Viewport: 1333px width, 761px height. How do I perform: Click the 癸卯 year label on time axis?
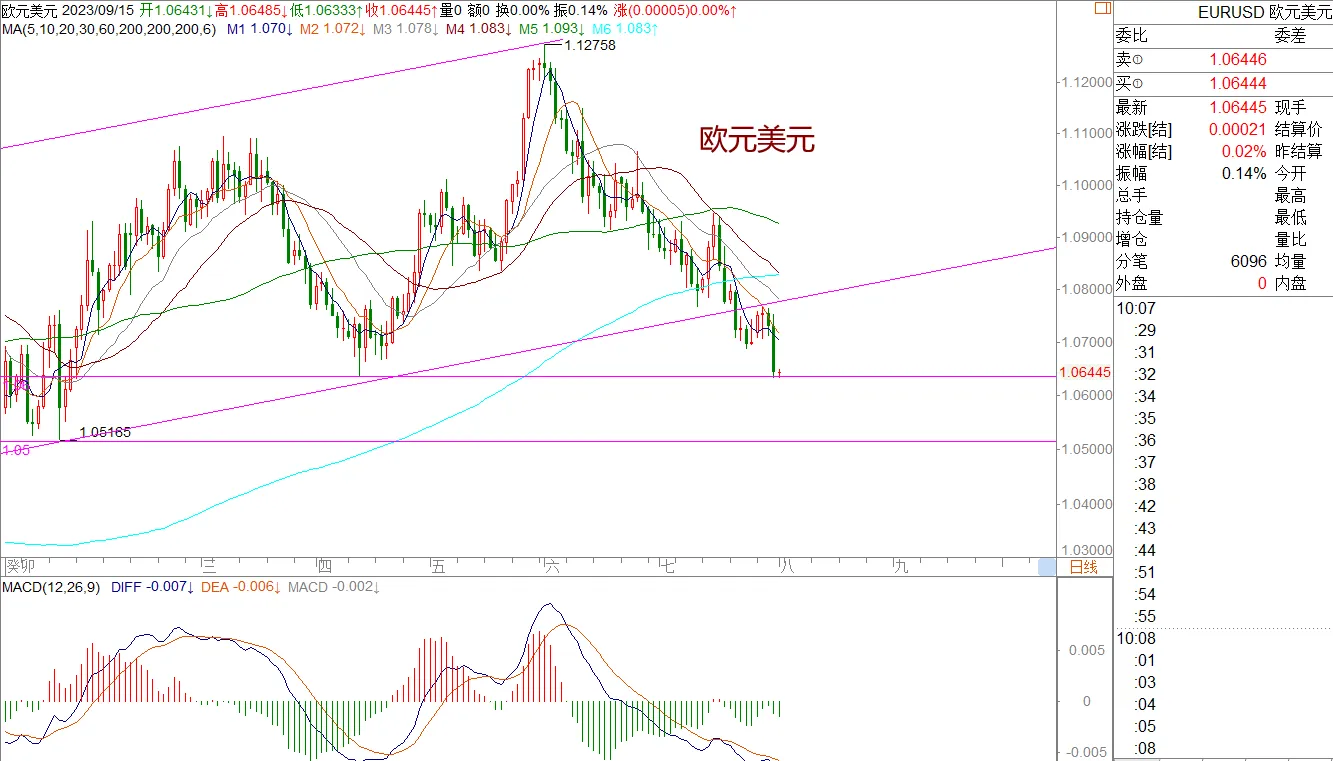(x=20, y=566)
